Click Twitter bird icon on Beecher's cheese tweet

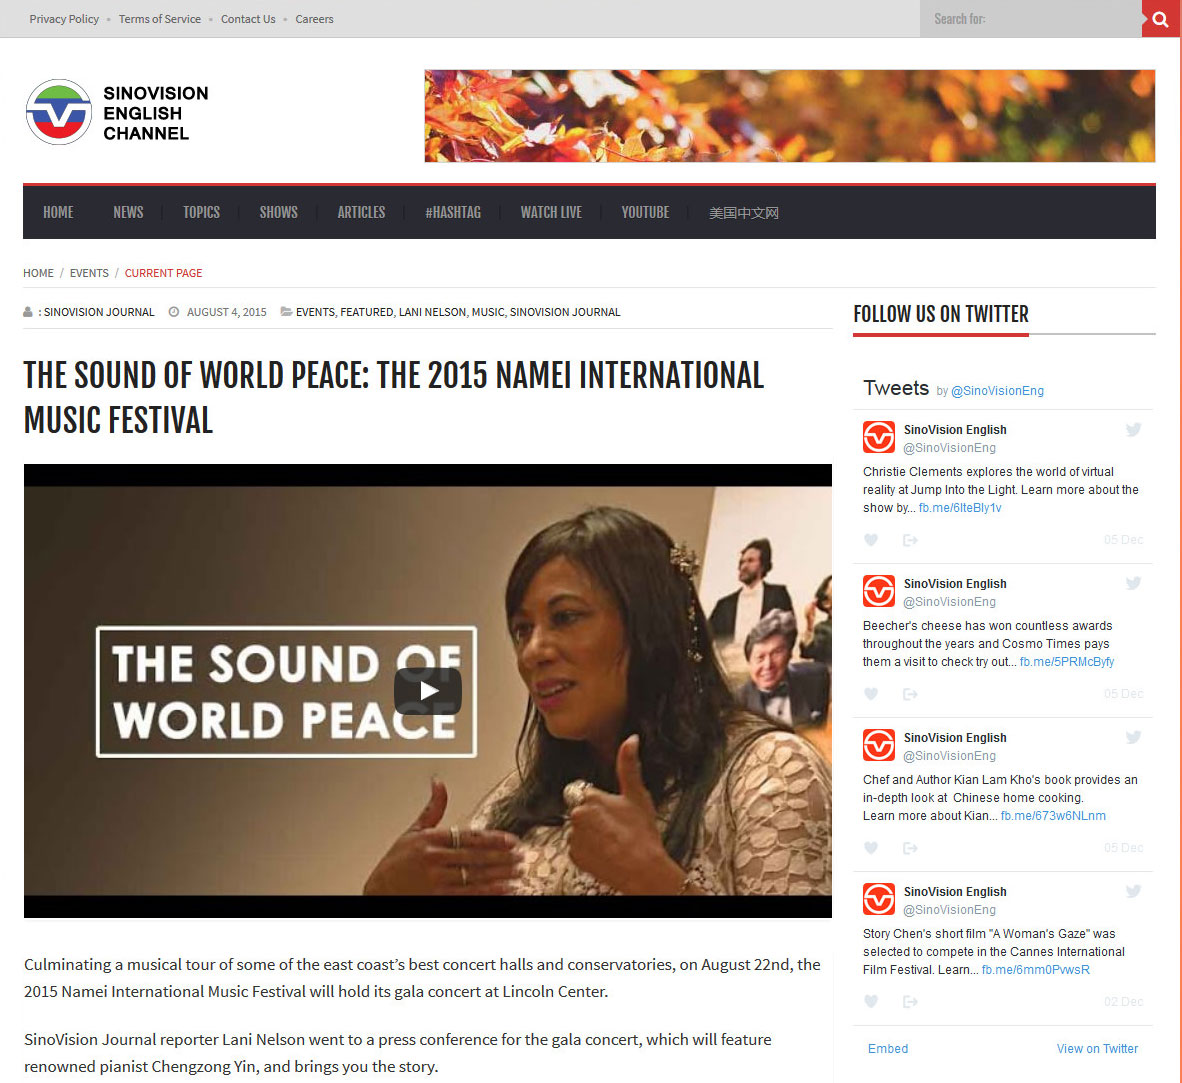(1133, 583)
